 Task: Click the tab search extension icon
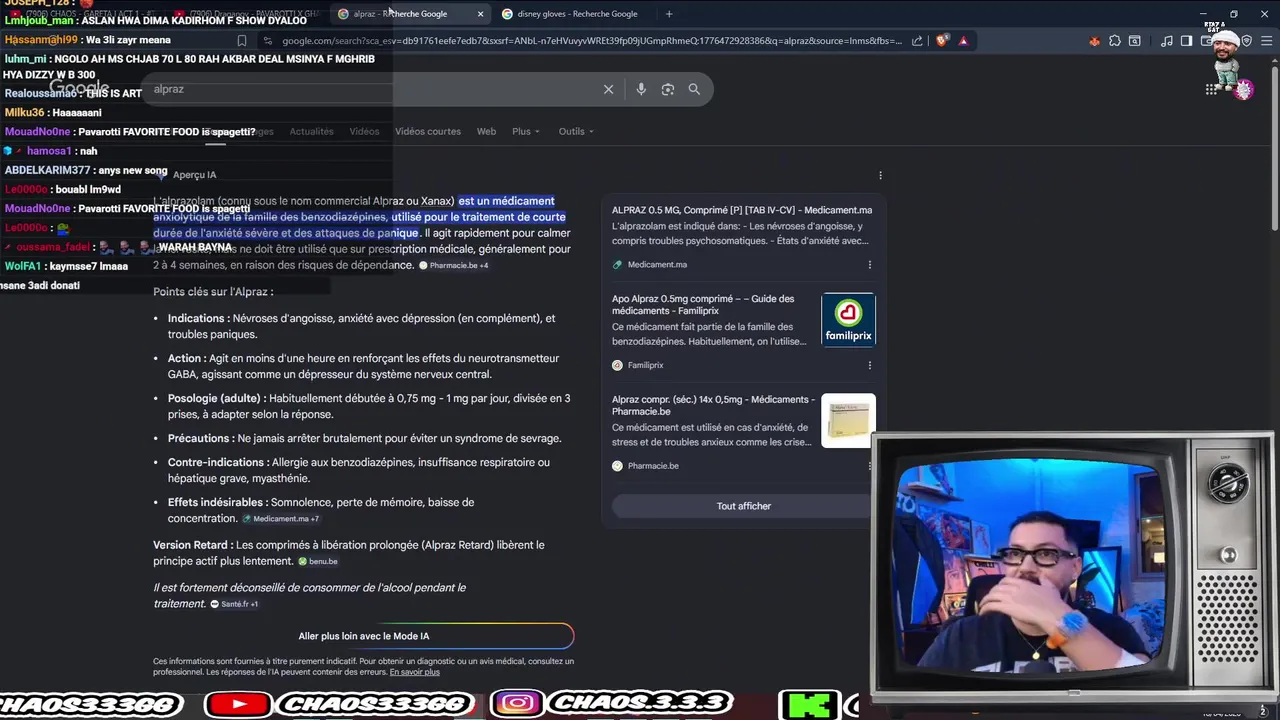coord(1134,41)
